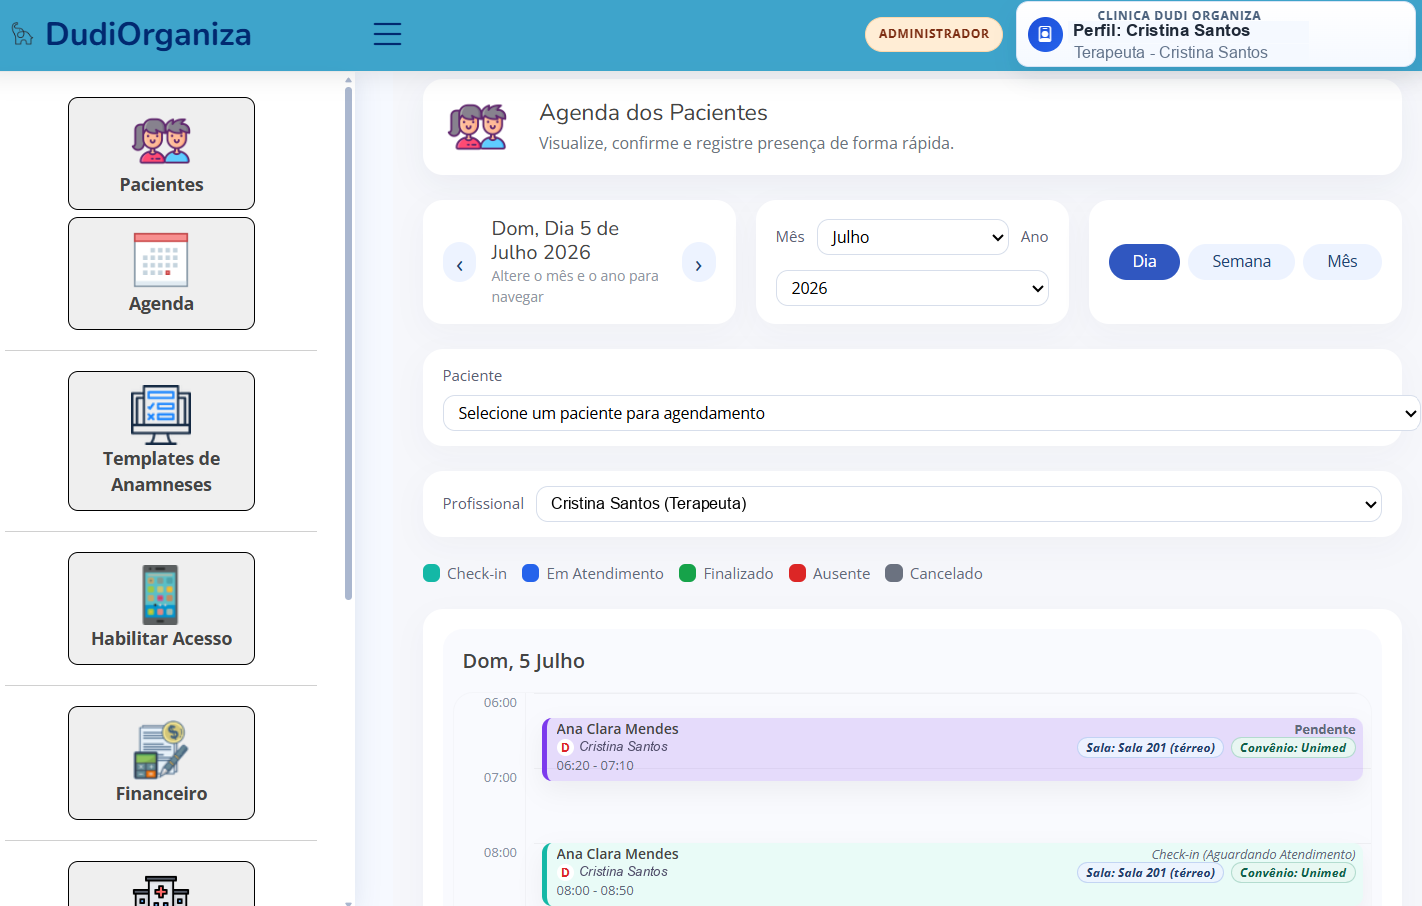This screenshot has height=906, width=1422.
Task: Open the Paciente selection dropdown
Action: click(x=931, y=413)
